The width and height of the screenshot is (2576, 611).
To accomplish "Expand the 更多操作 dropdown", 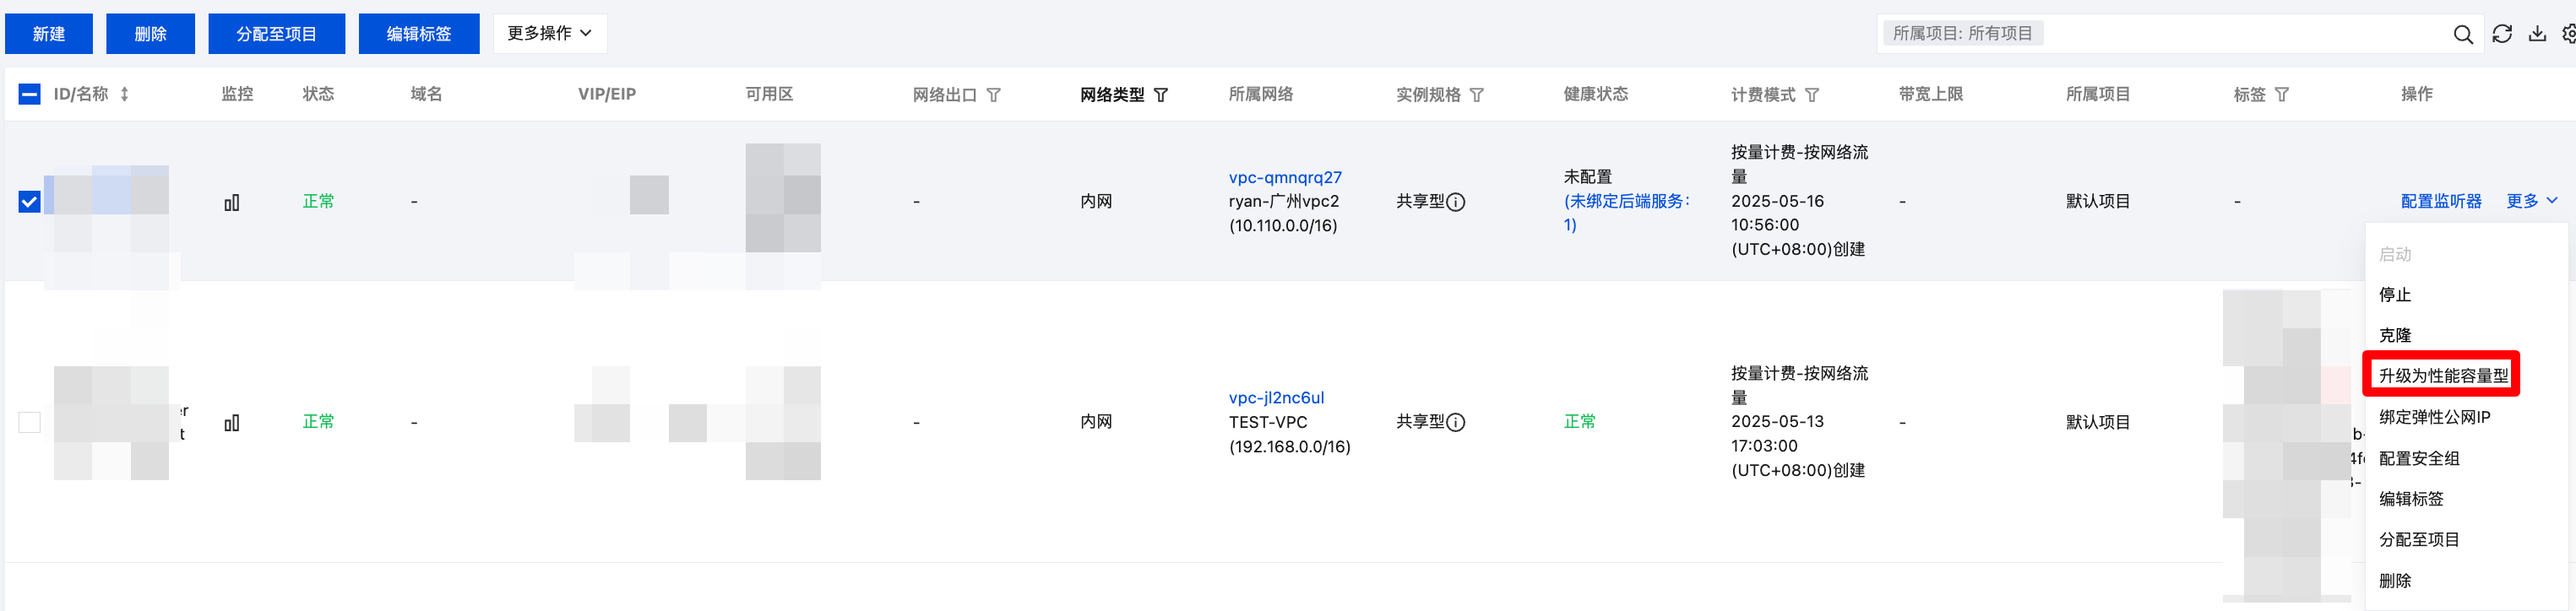I will (550, 34).
